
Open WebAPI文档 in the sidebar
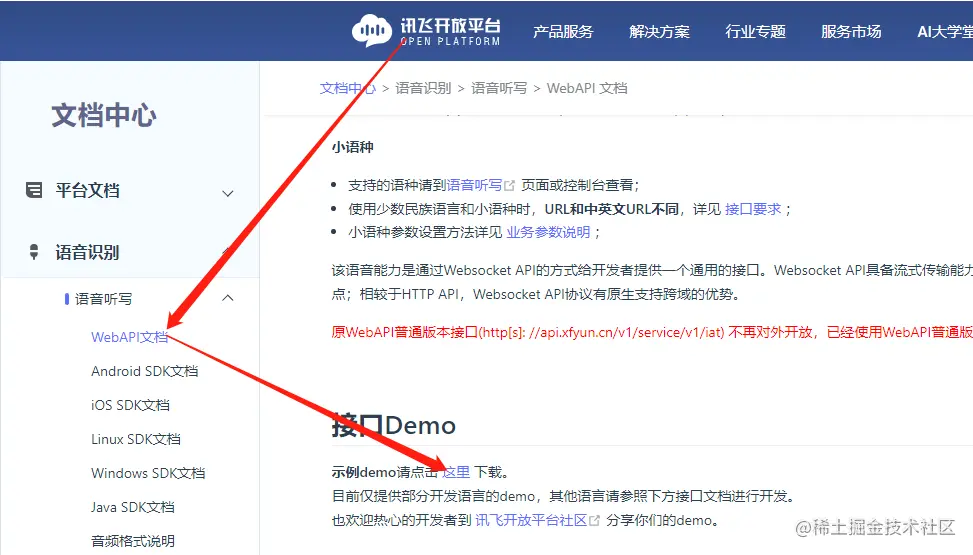coord(130,337)
